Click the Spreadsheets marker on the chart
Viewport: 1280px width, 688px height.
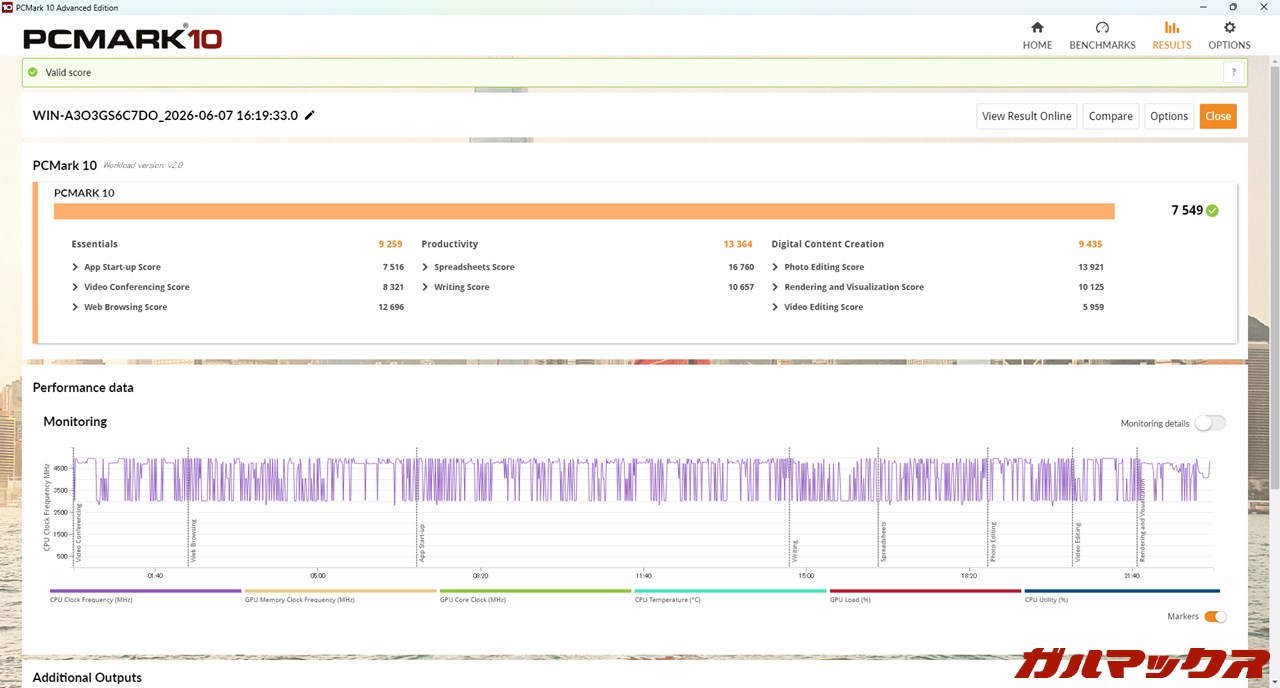(884, 541)
